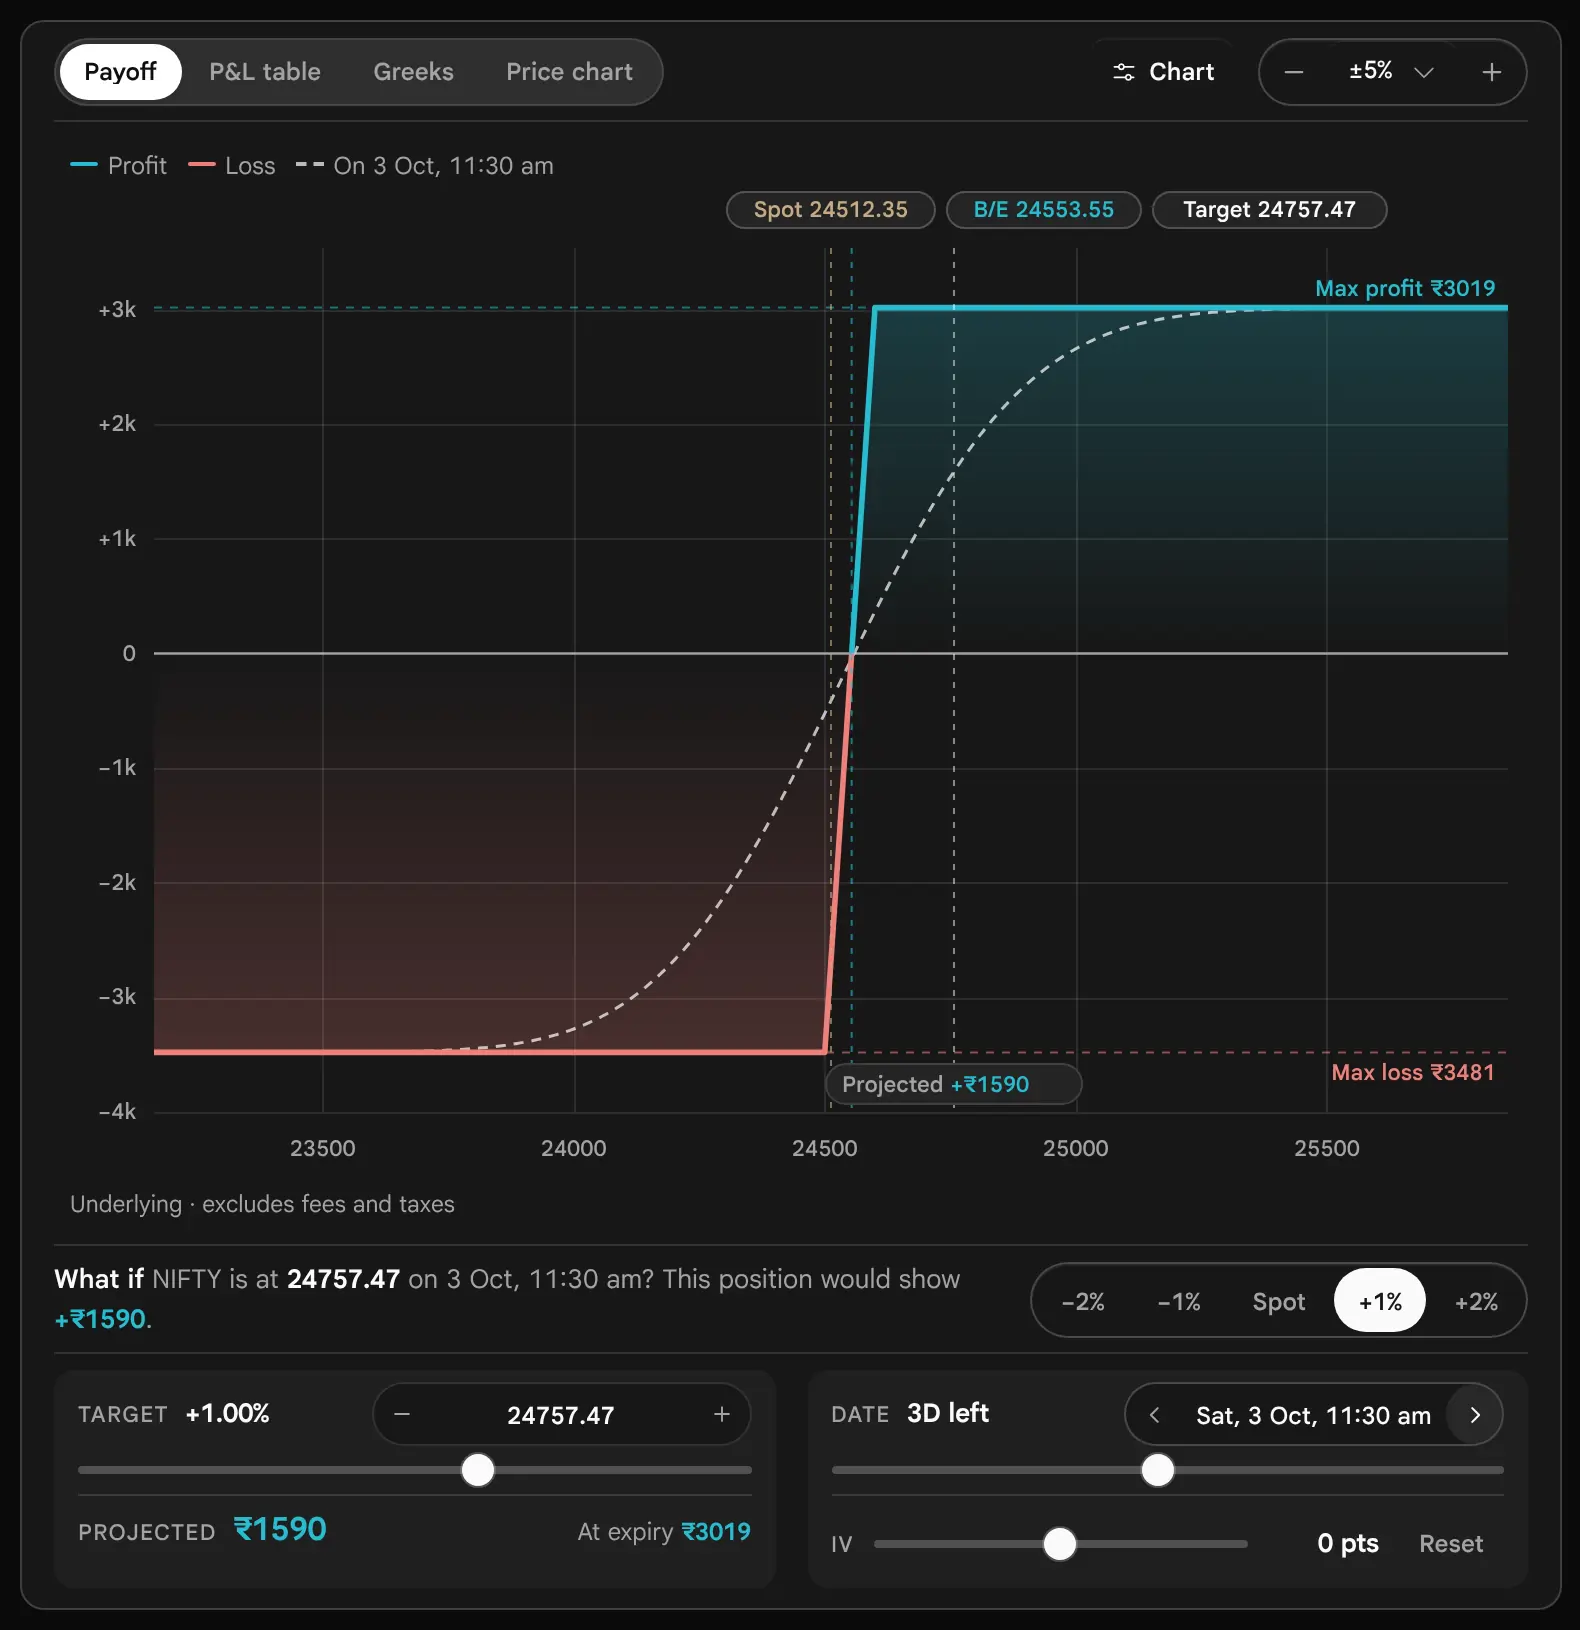The width and height of the screenshot is (1580, 1630).
Task: Toggle the Profit legend entry
Action: [x=118, y=165]
